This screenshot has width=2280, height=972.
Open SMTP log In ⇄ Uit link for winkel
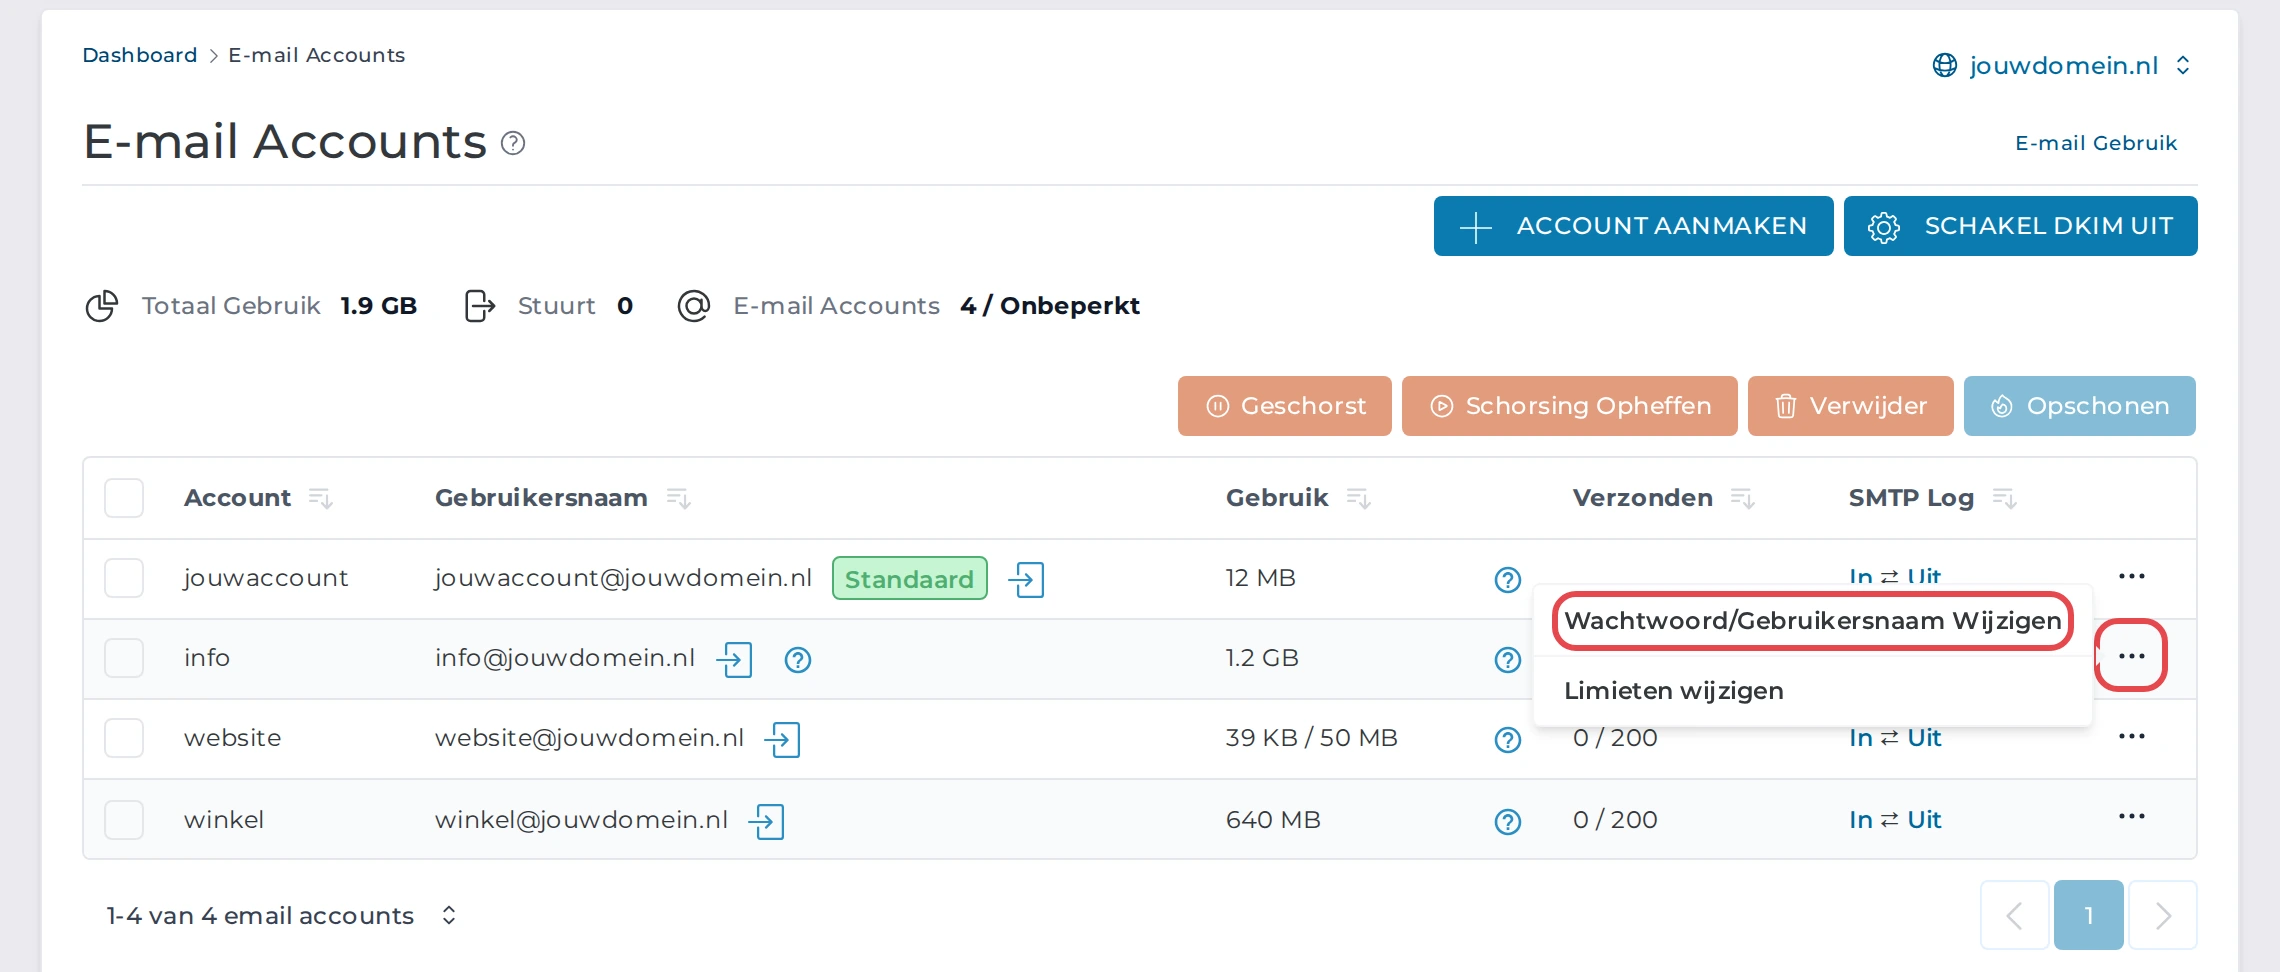1895,820
